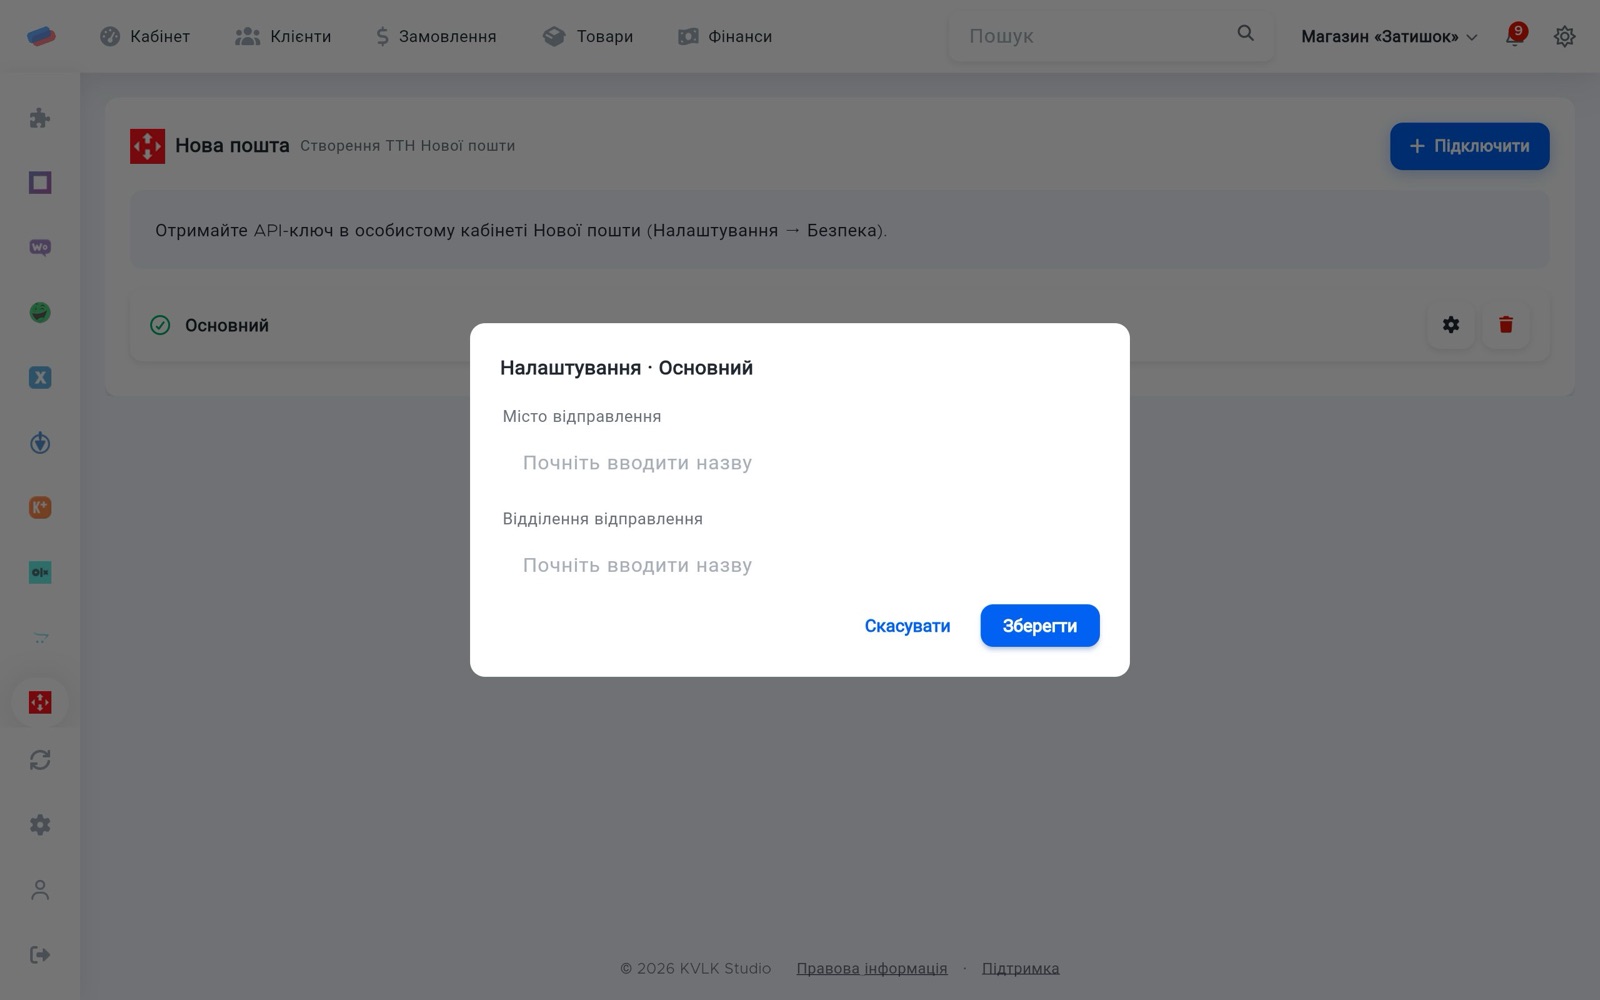
Task: Open the user profile icon in sidebar
Action: (40, 890)
